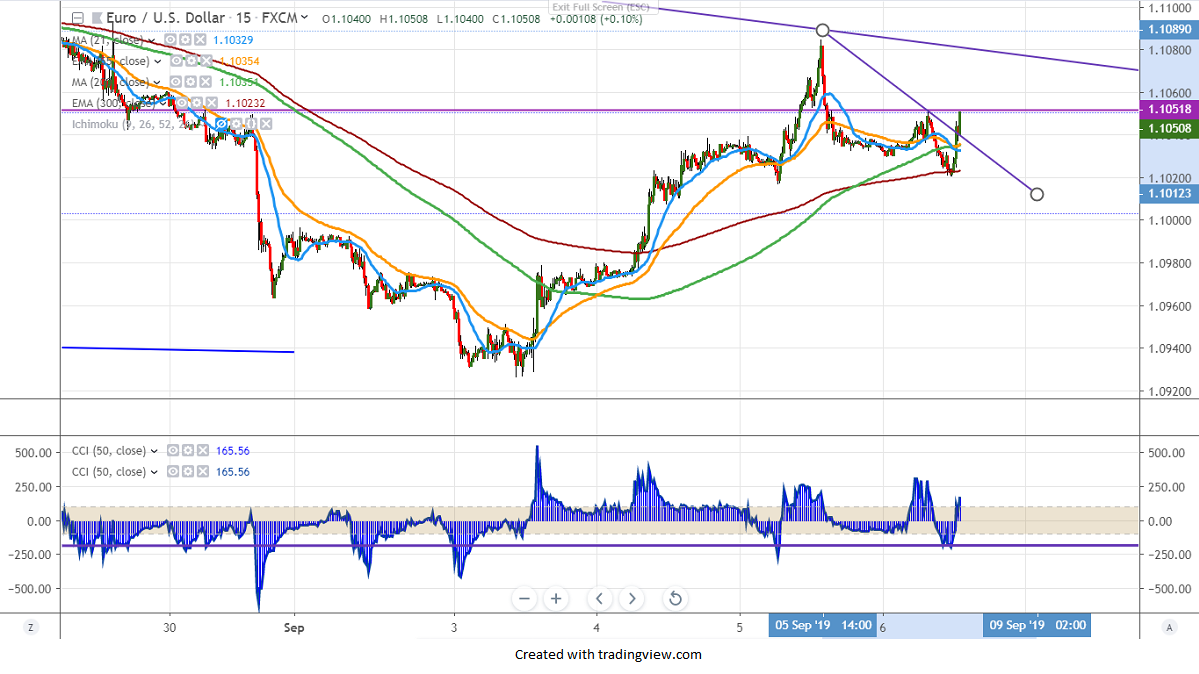This screenshot has height=674, width=1199.
Task: Expand the EMA (55, close) indicator menu
Action: [x=158, y=61]
